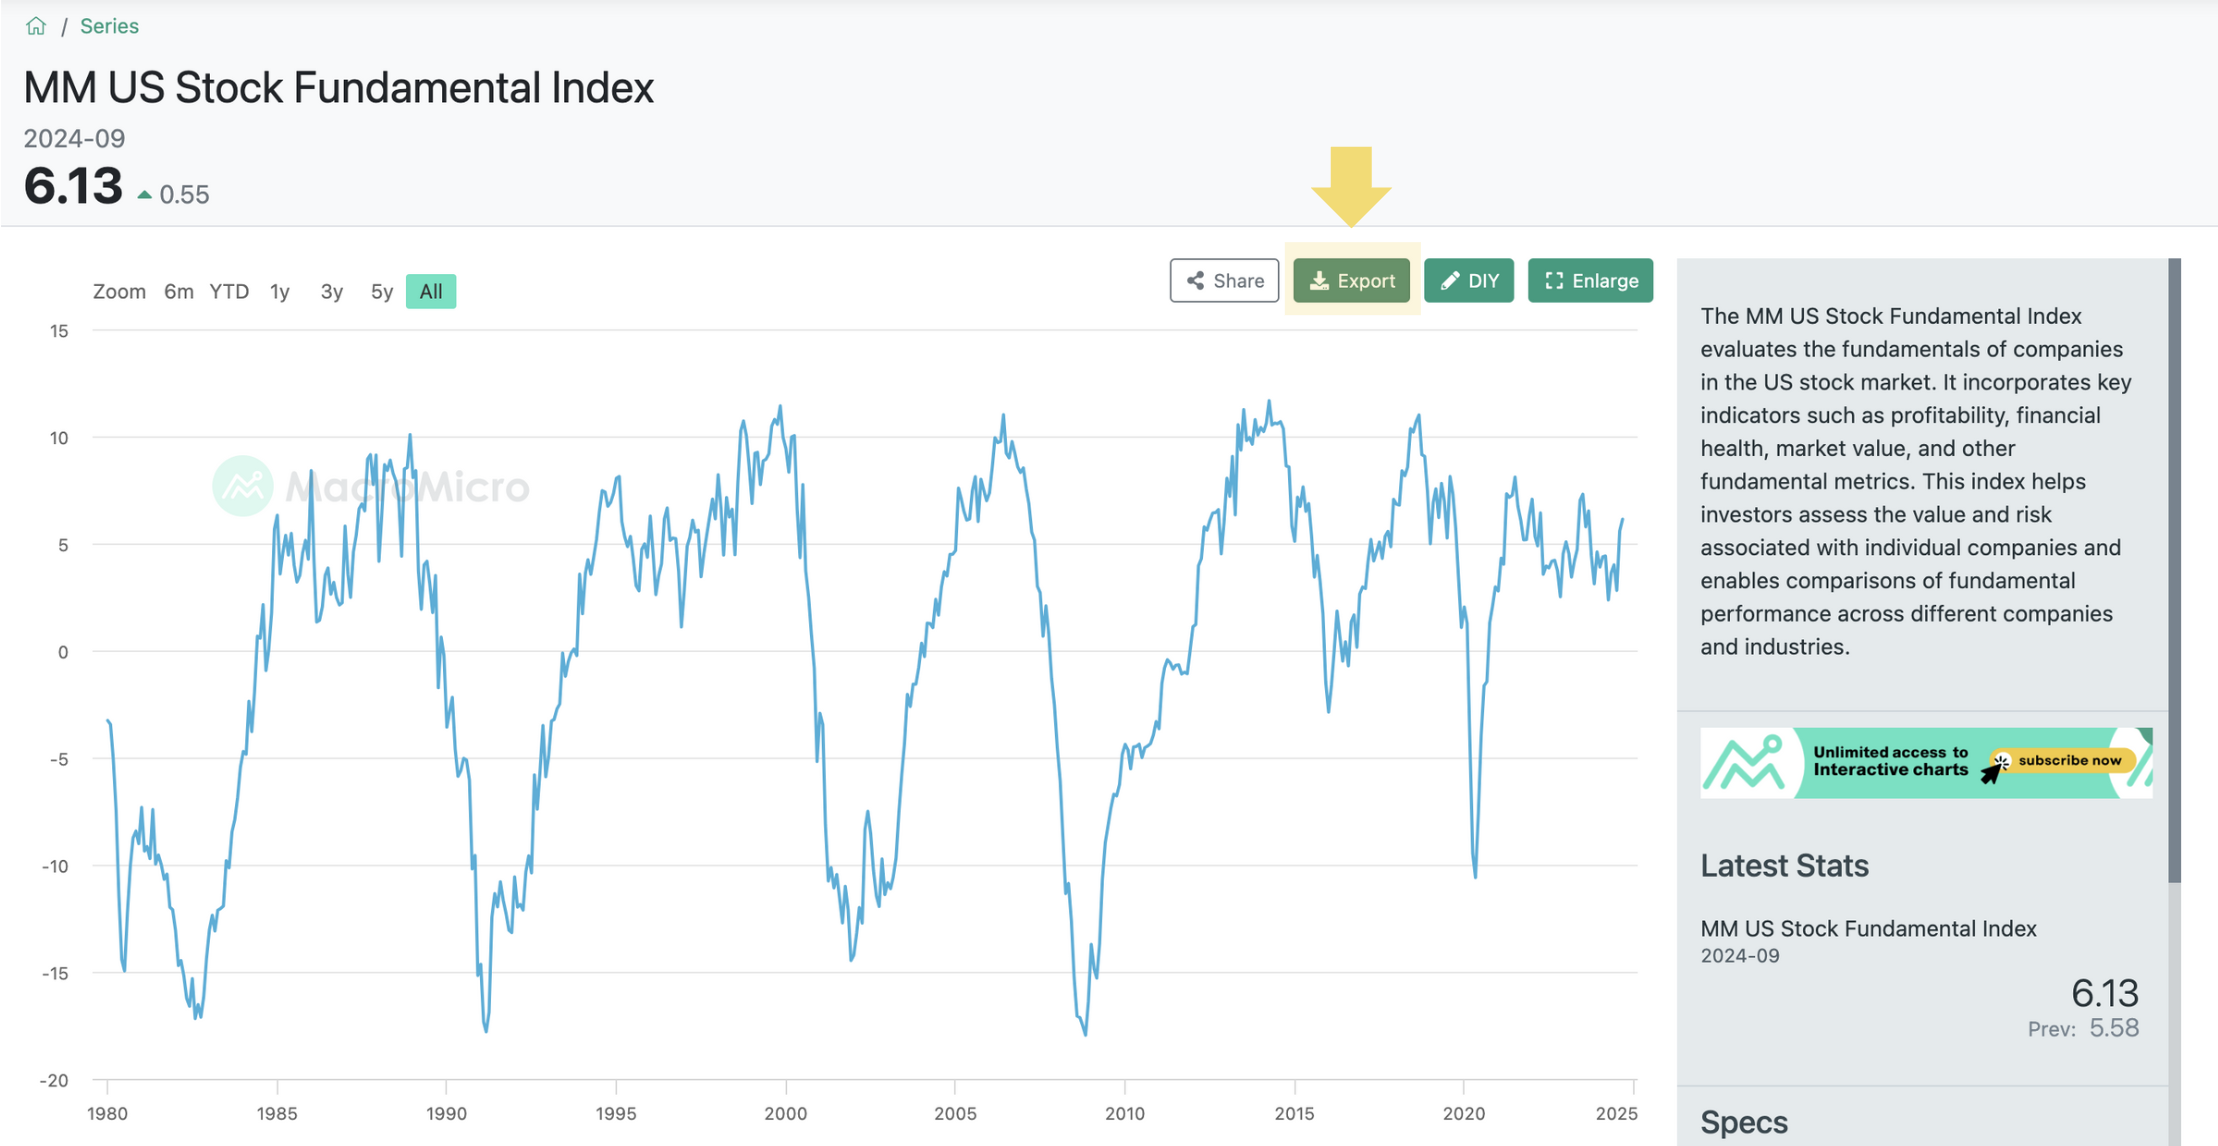Image resolution: width=2218 pixels, height=1146 pixels.
Task: Click the 2000 x-axis label
Action: click(785, 1113)
